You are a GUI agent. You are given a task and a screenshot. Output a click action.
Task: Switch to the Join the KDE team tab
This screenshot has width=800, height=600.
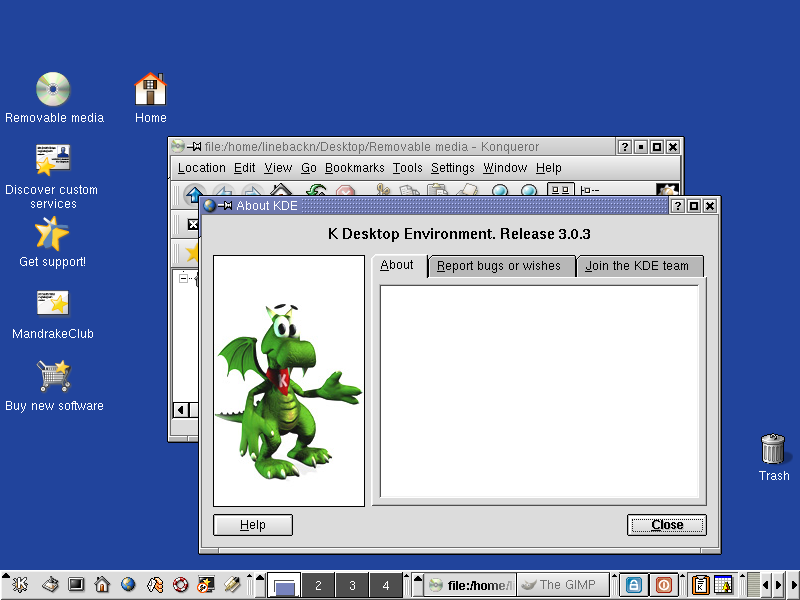point(637,266)
